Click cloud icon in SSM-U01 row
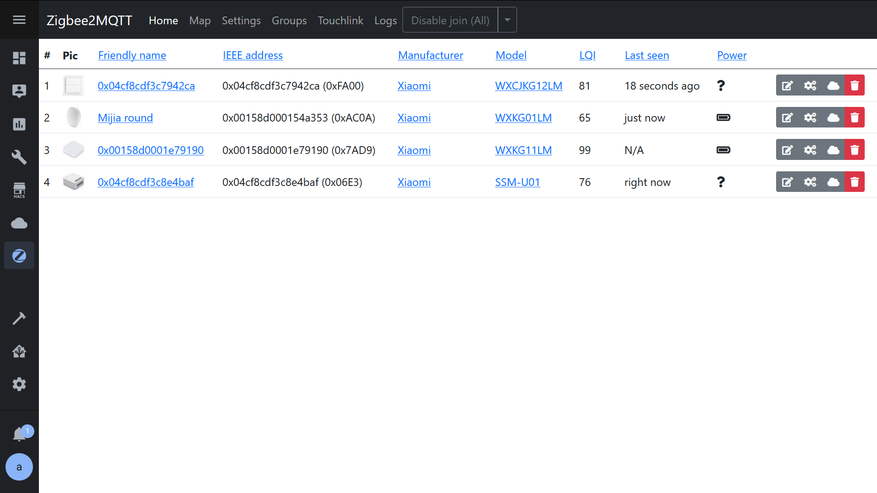This screenshot has height=493, width=877. (x=833, y=182)
